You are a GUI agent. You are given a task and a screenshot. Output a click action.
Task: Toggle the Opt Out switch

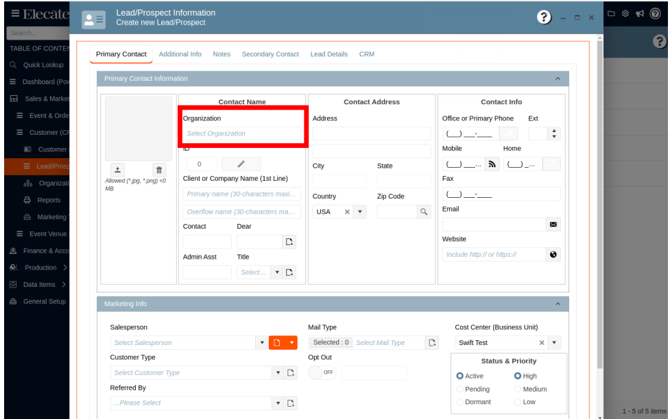[322, 372]
